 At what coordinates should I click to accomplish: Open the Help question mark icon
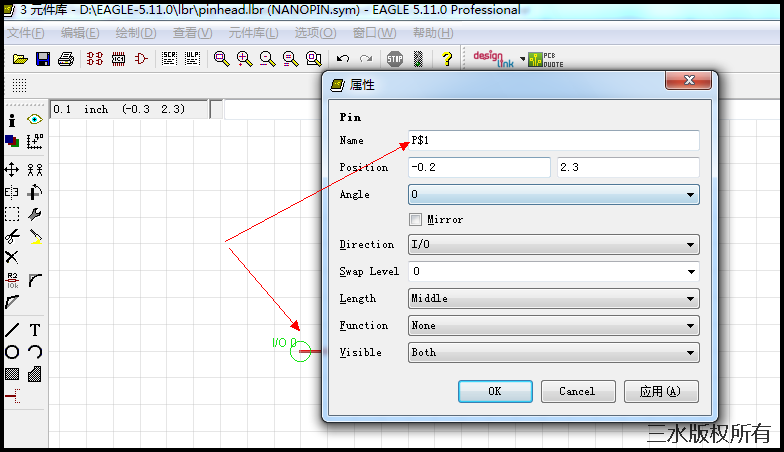click(x=446, y=59)
